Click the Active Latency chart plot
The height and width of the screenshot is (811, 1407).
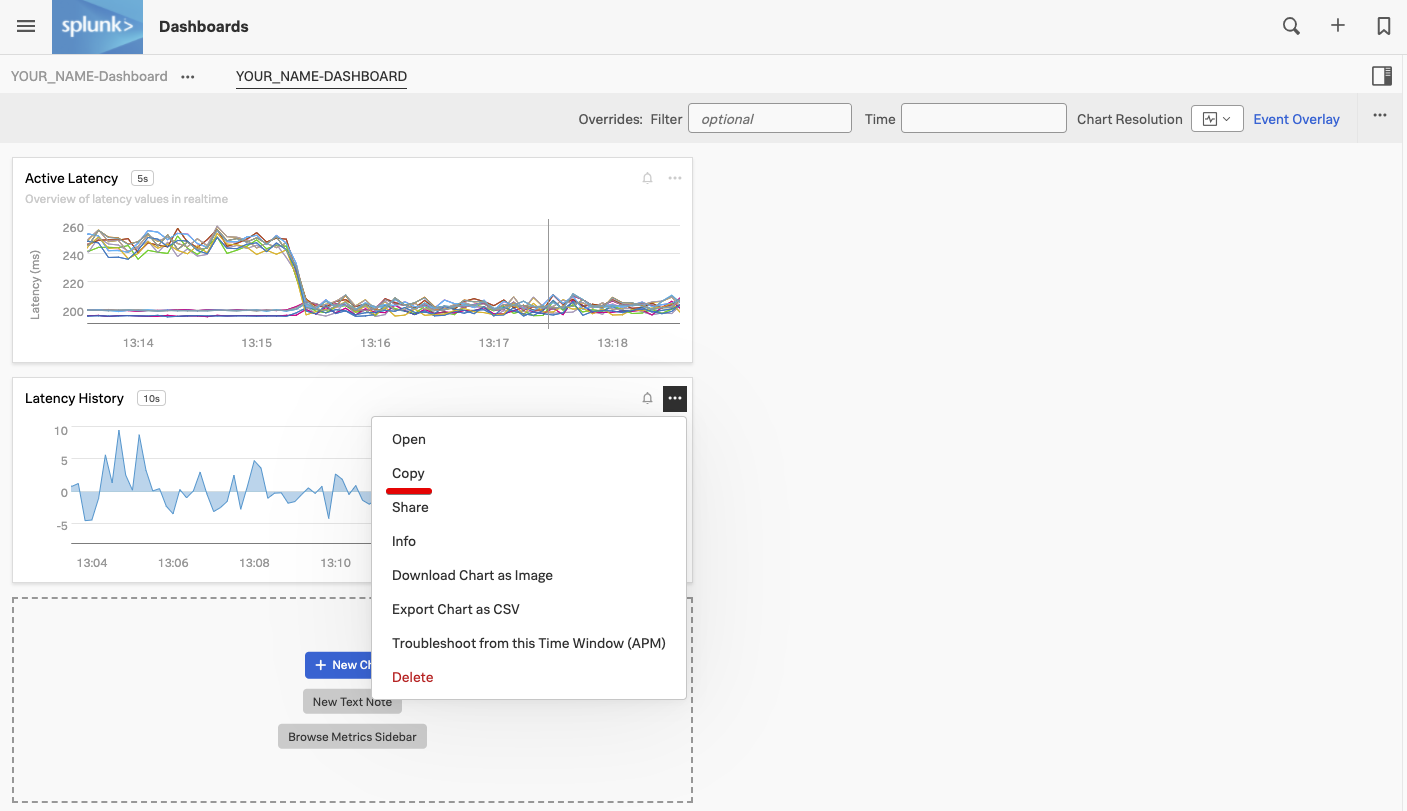(x=383, y=272)
